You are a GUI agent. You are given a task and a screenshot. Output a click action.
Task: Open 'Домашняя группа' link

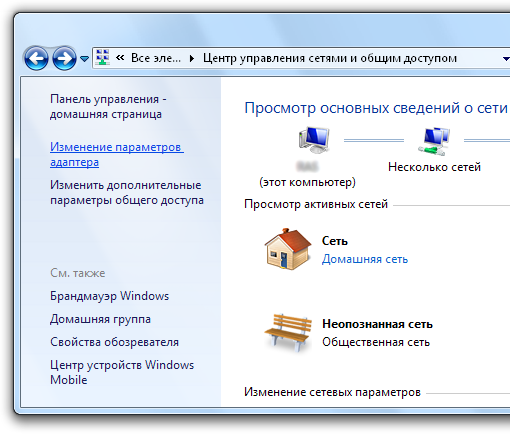(x=100, y=319)
